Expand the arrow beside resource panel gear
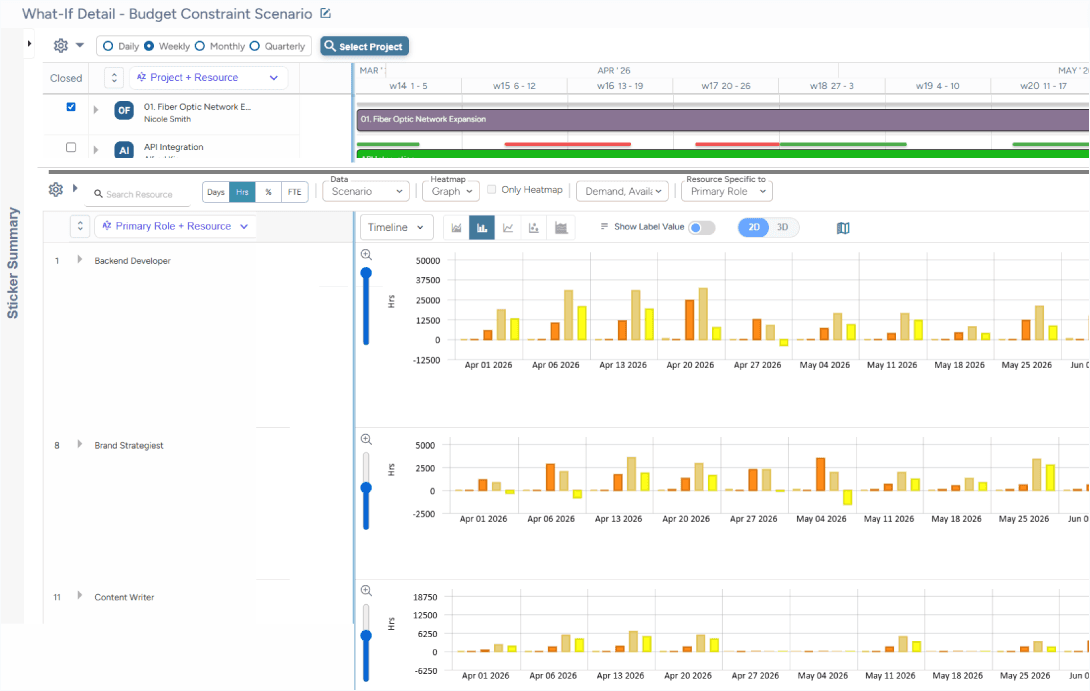This screenshot has height=691, width=1090. [x=75, y=188]
